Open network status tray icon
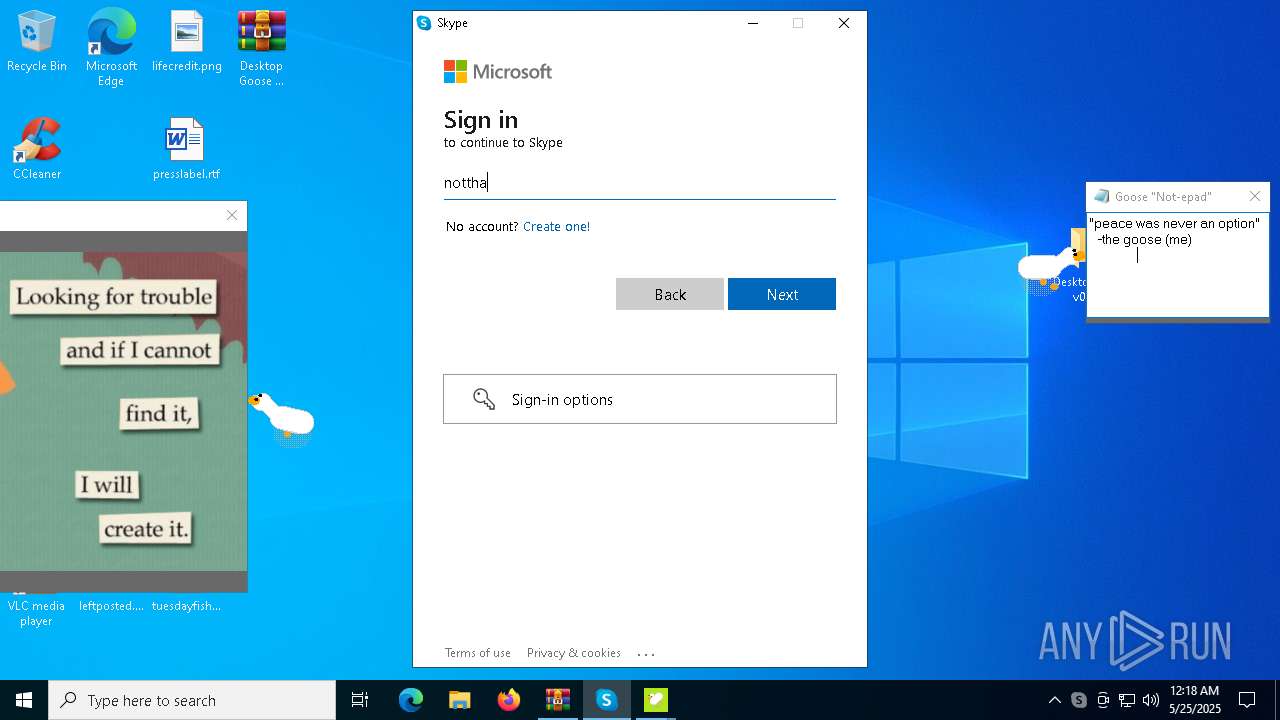Screen dimensions: 1280x720 tap(1127, 700)
